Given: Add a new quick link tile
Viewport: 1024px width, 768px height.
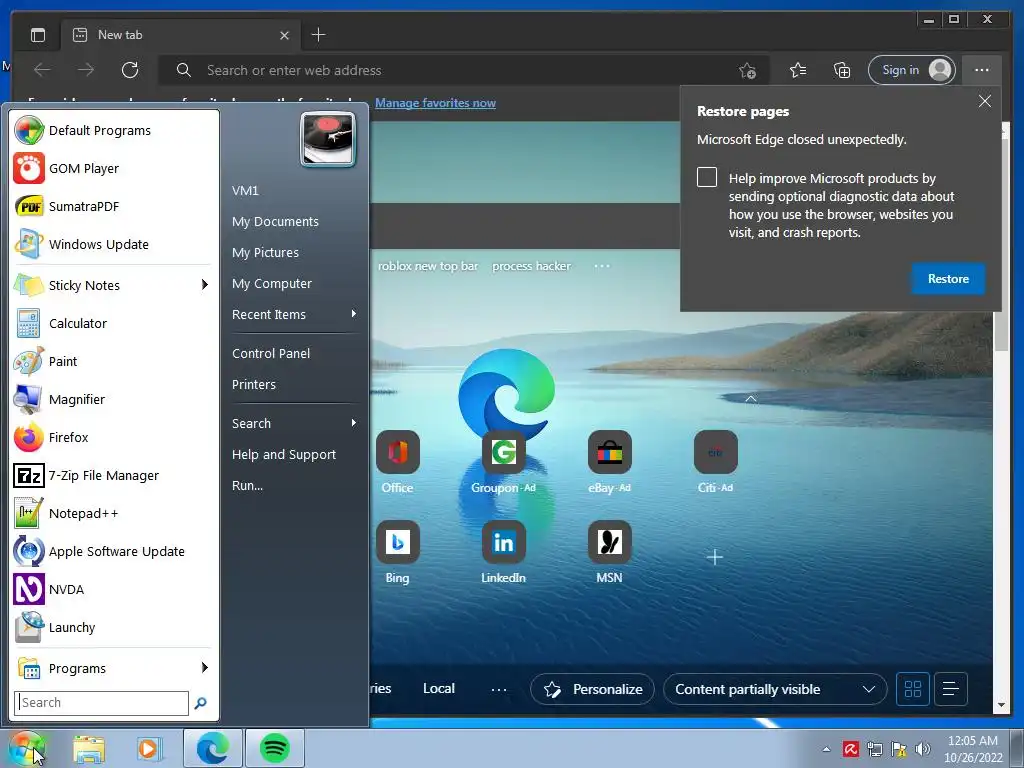Looking at the screenshot, I should coord(715,557).
